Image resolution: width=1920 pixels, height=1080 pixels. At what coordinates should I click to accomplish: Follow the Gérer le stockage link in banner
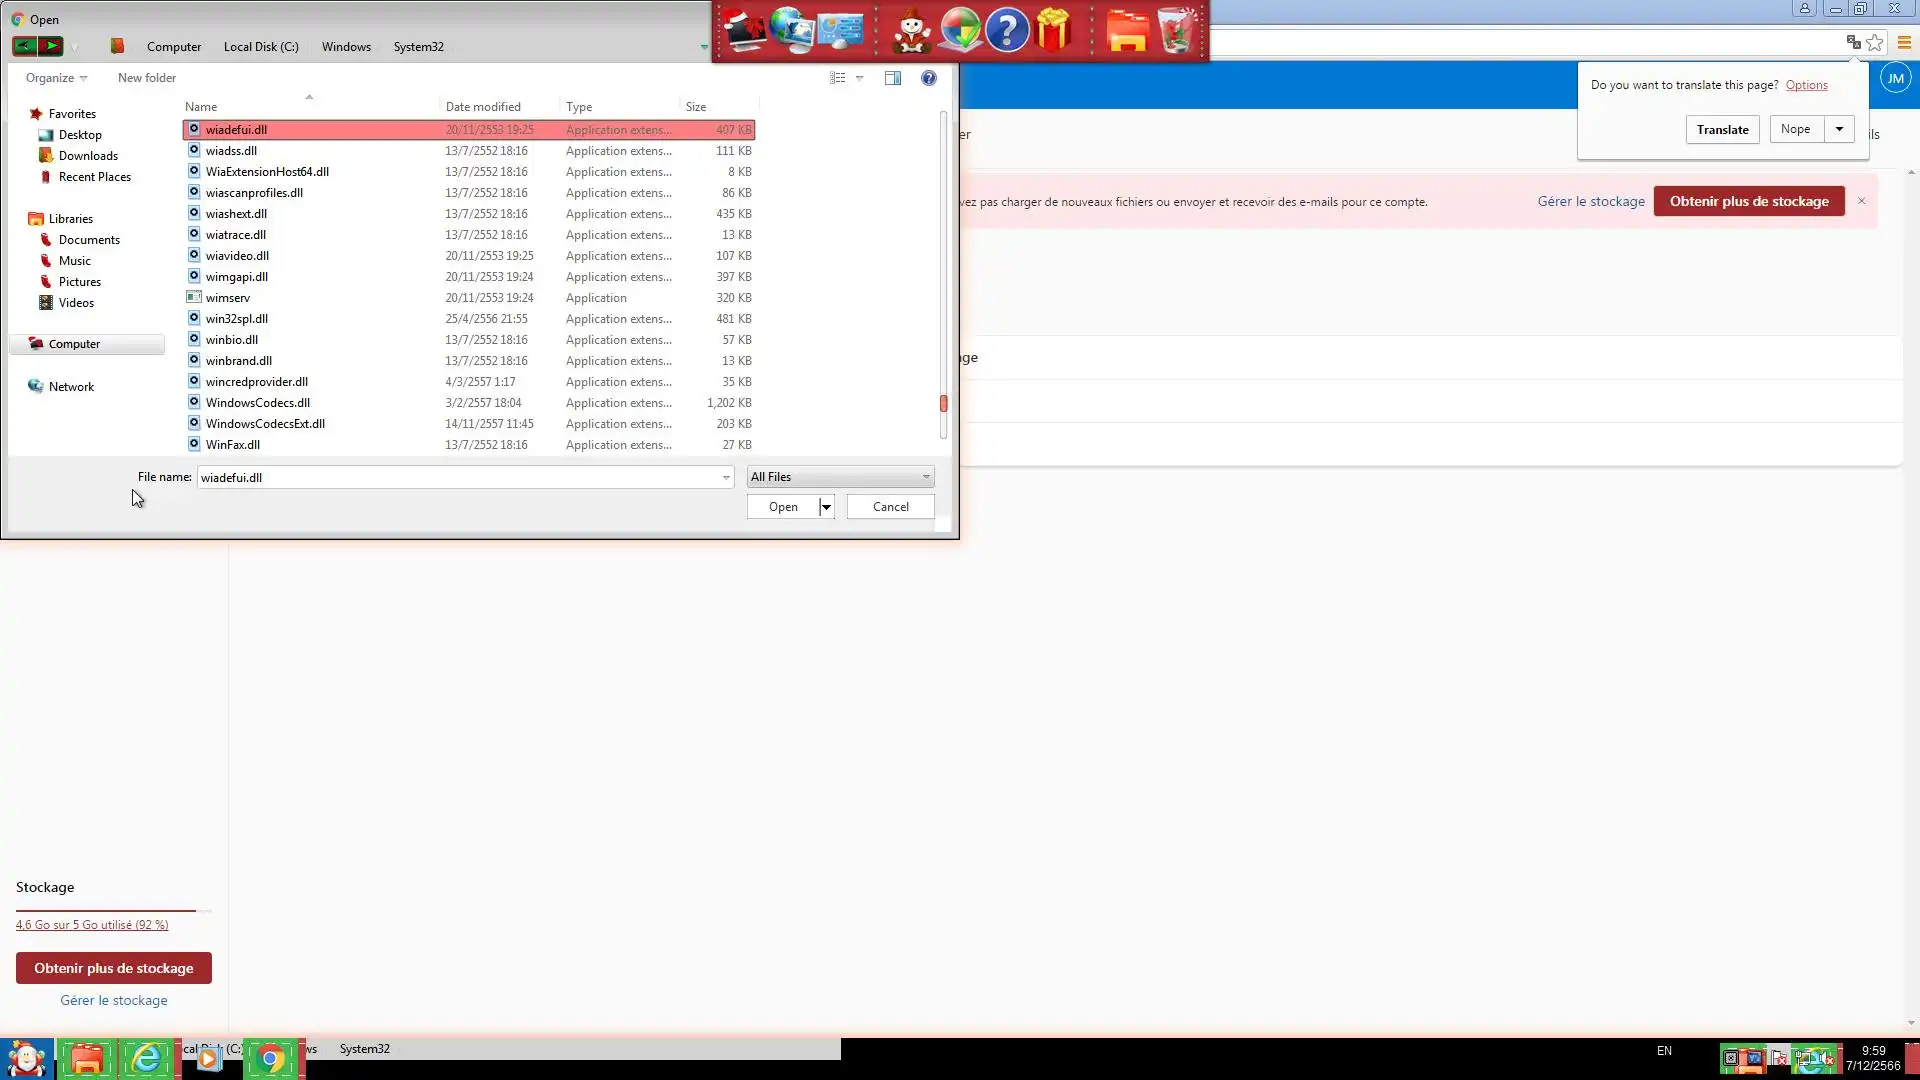click(1591, 201)
